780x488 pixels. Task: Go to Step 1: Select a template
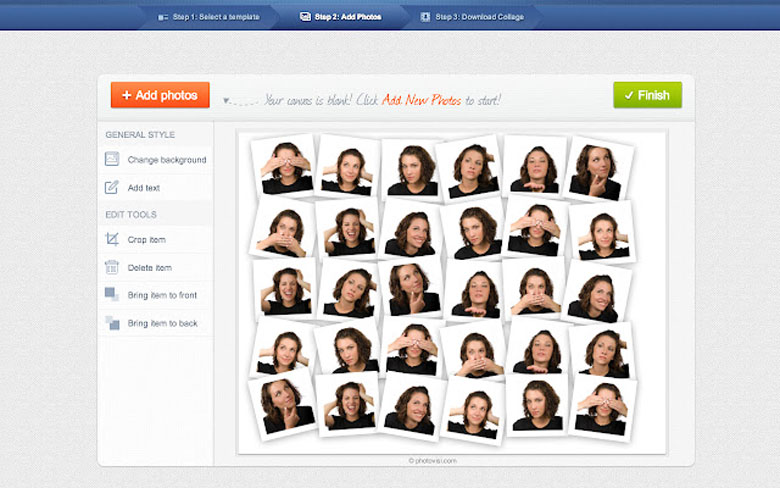tap(215, 17)
